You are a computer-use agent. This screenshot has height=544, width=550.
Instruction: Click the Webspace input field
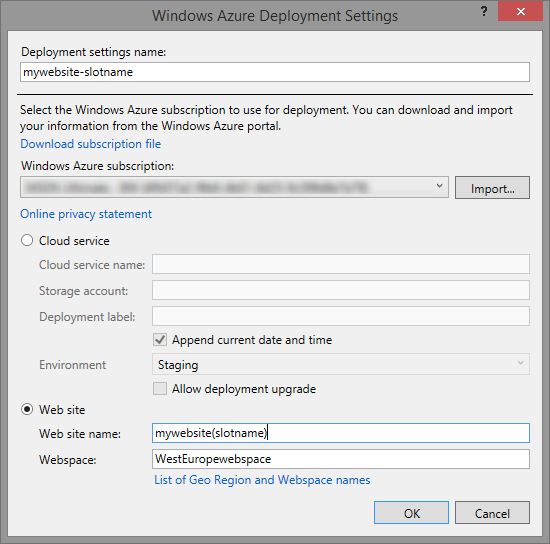[341, 459]
